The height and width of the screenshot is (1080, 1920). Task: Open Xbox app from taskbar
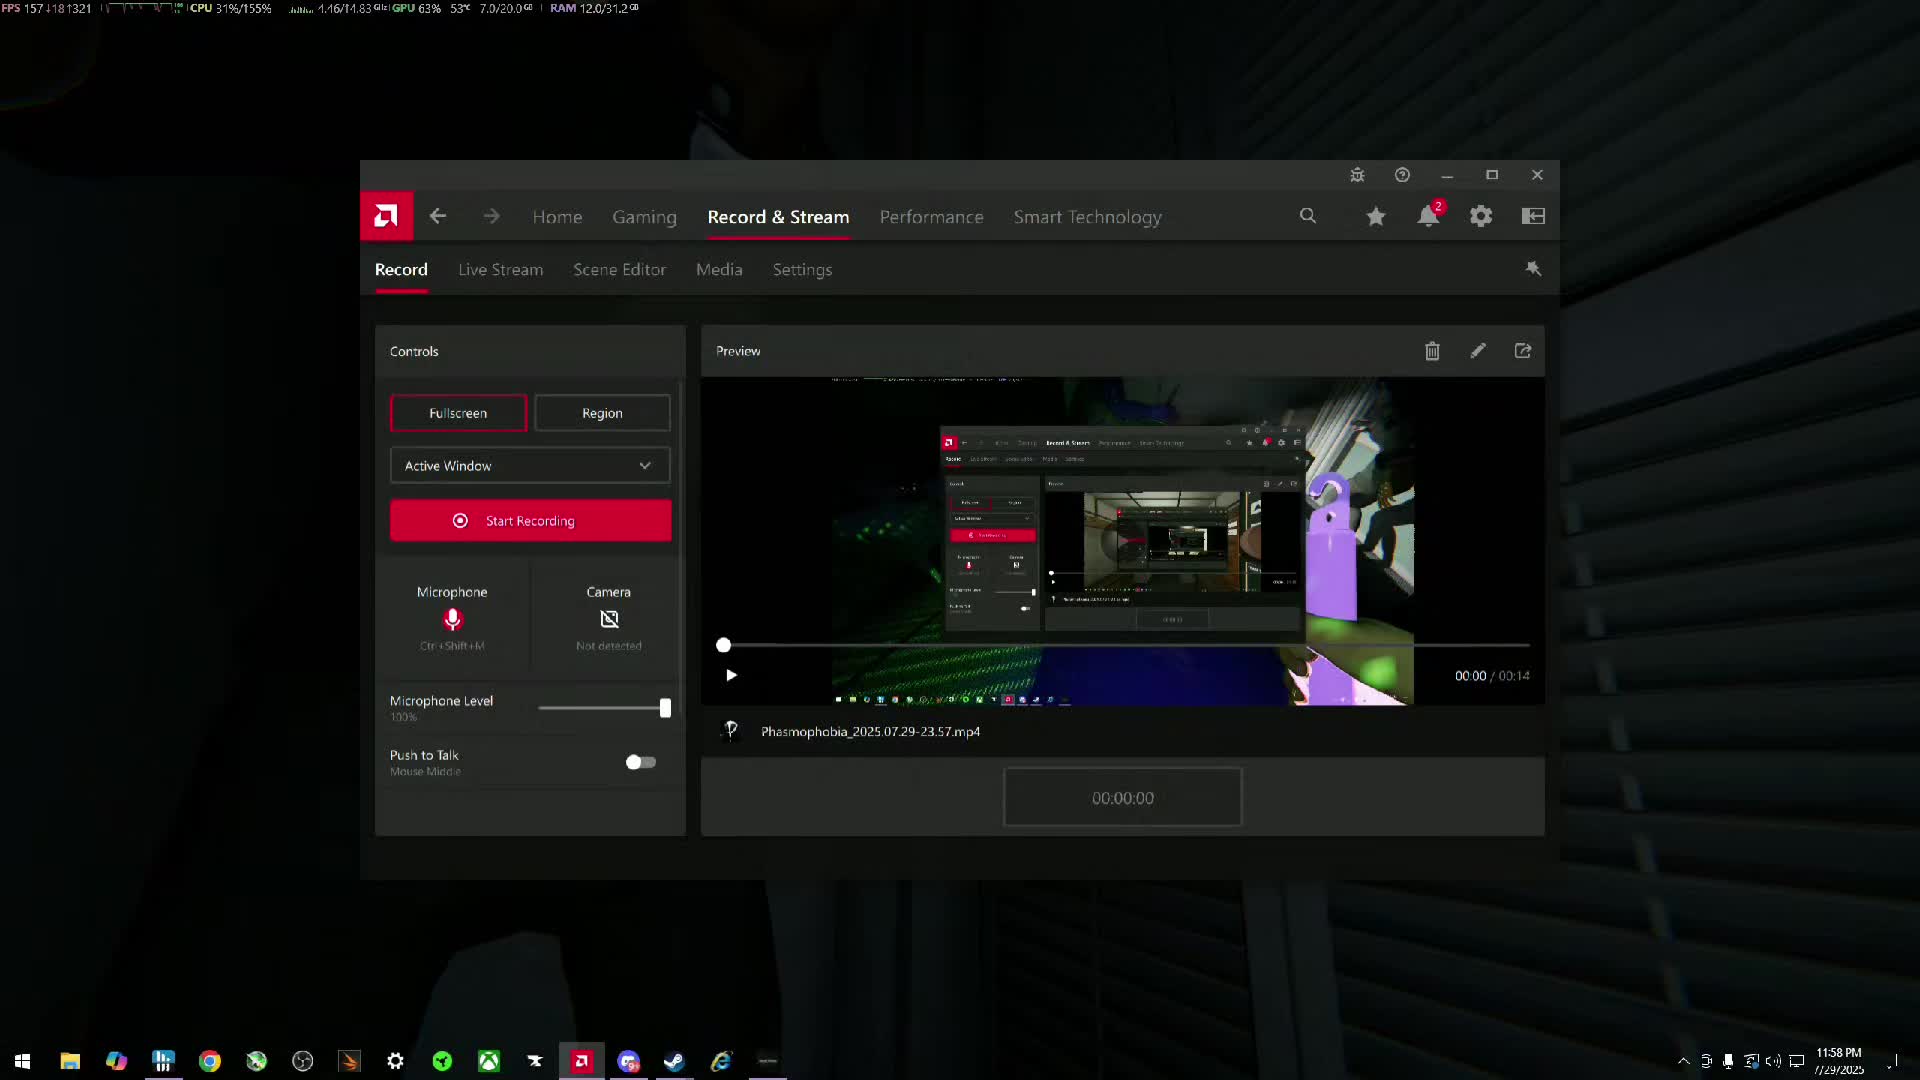click(x=489, y=1061)
